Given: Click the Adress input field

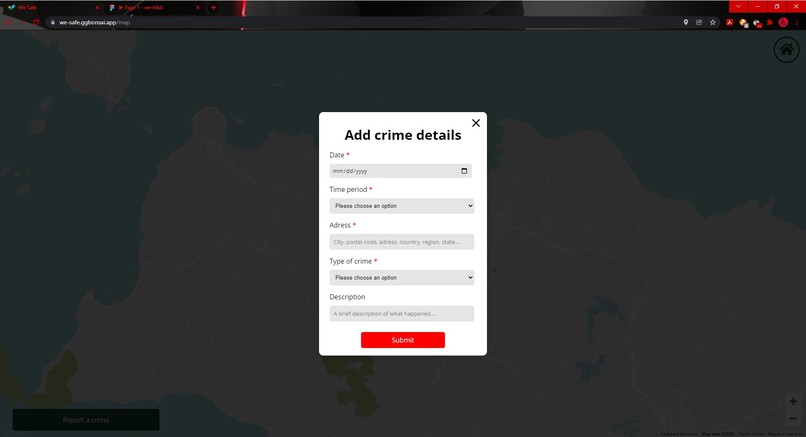Looking at the screenshot, I should tap(401, 242).
